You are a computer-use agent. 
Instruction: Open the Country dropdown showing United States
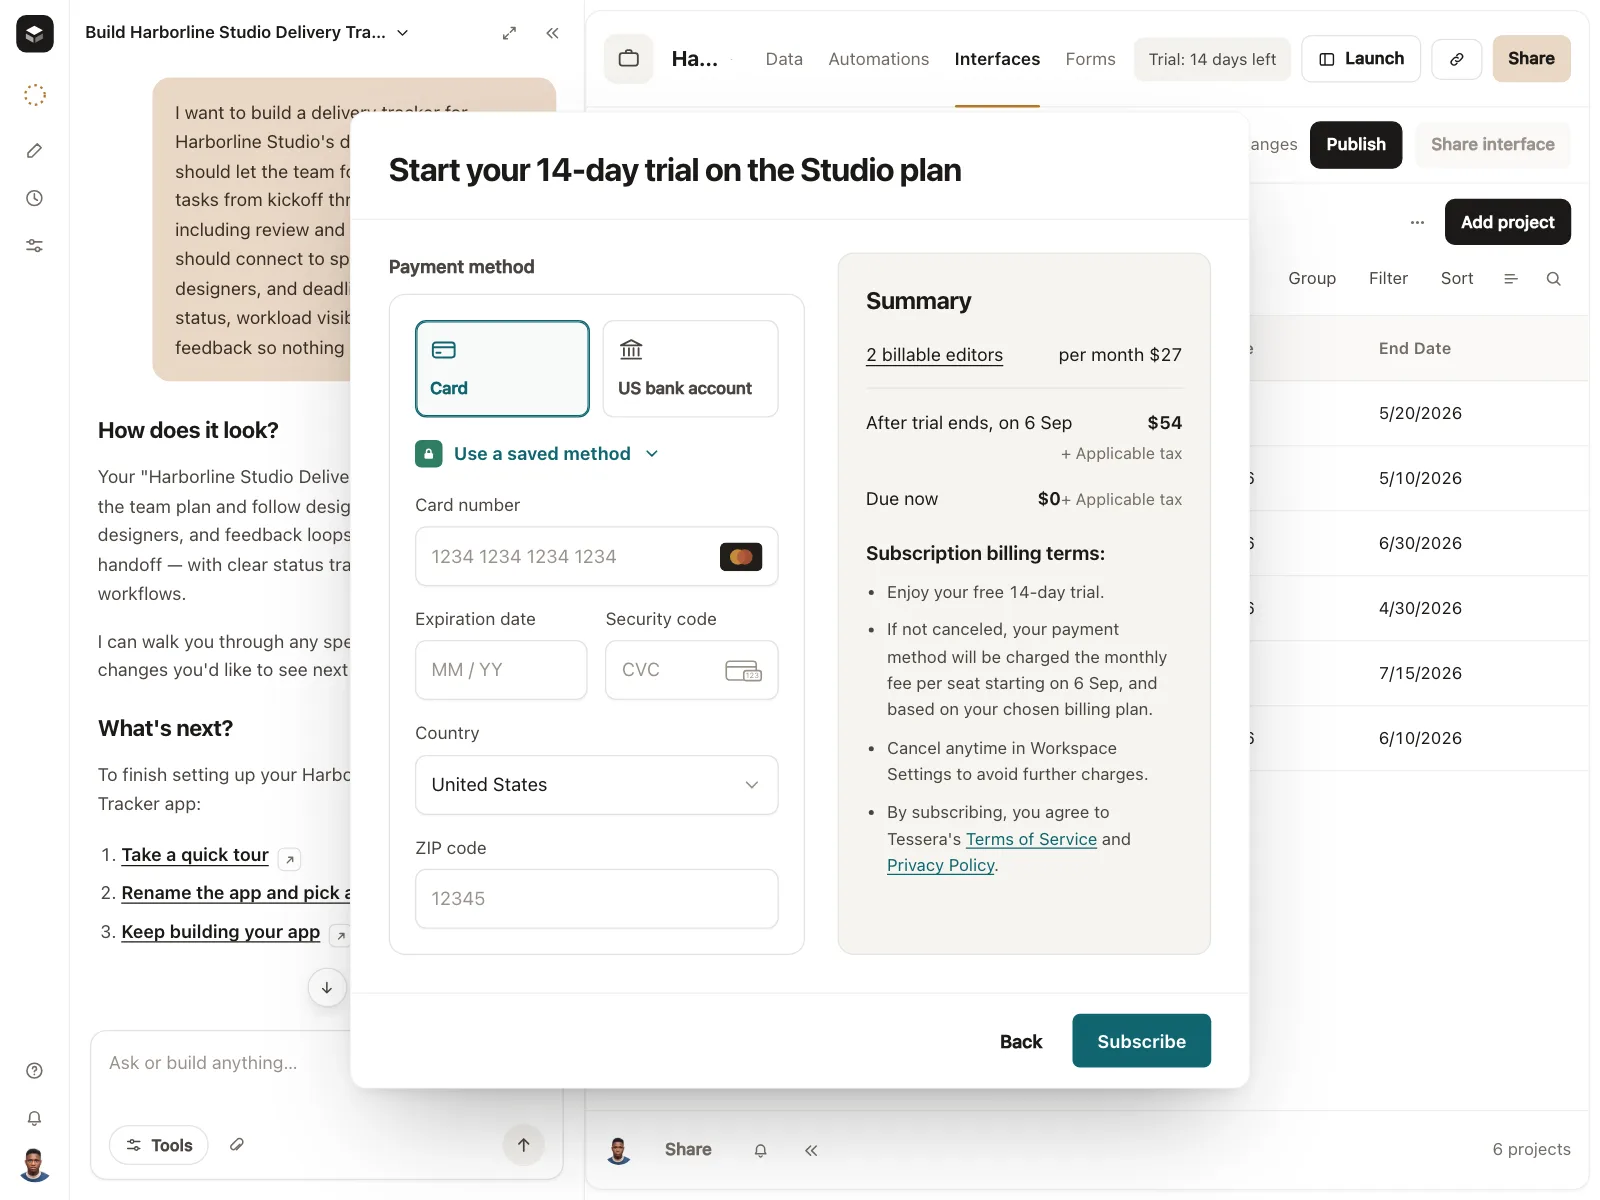click(x=596, y=785)
